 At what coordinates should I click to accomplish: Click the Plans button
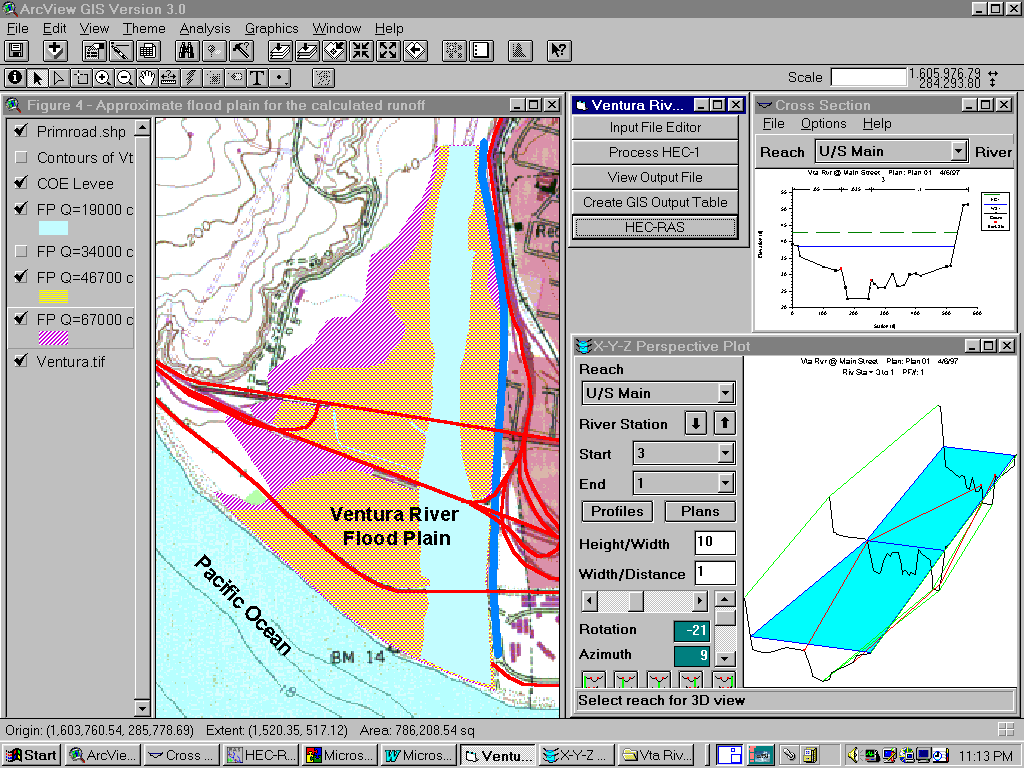tap(700, 511)
